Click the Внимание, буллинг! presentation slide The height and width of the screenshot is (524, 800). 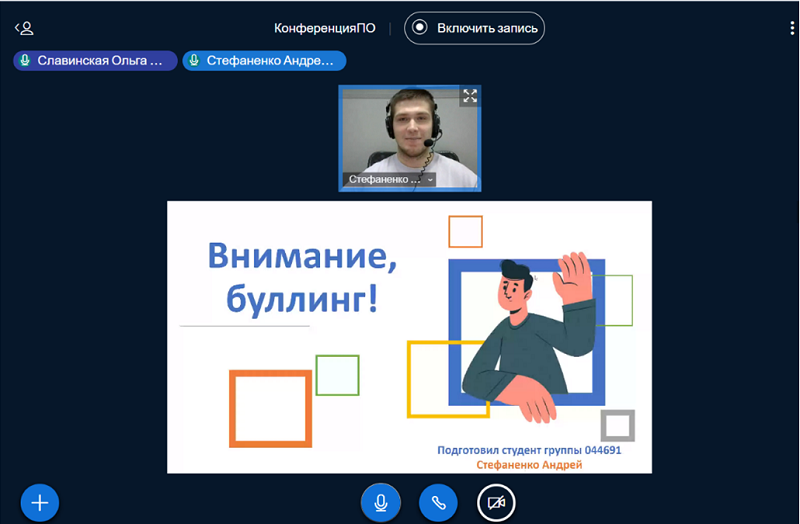pos(409,337)
